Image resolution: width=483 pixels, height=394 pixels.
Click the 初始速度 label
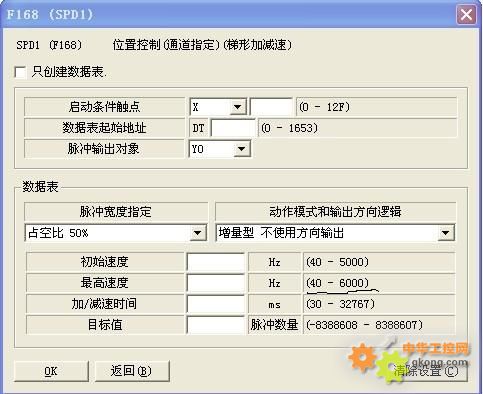[104, 262]
